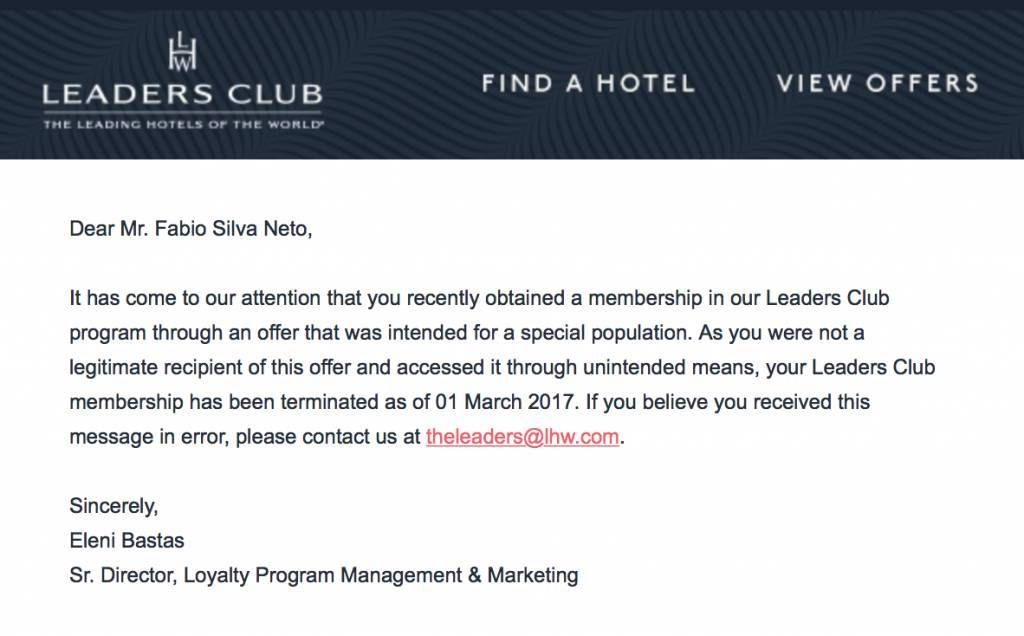The image size is (1024, 636).
Task: Open the Leaders Club wordmark logo
Action: click(182, 95)
